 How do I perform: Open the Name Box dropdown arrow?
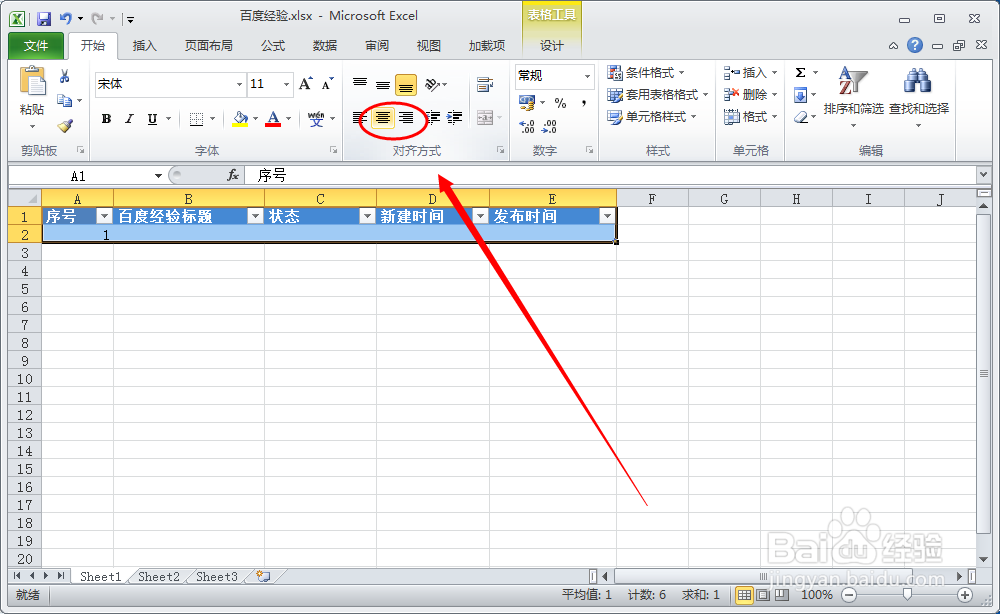tap(158, 175)
